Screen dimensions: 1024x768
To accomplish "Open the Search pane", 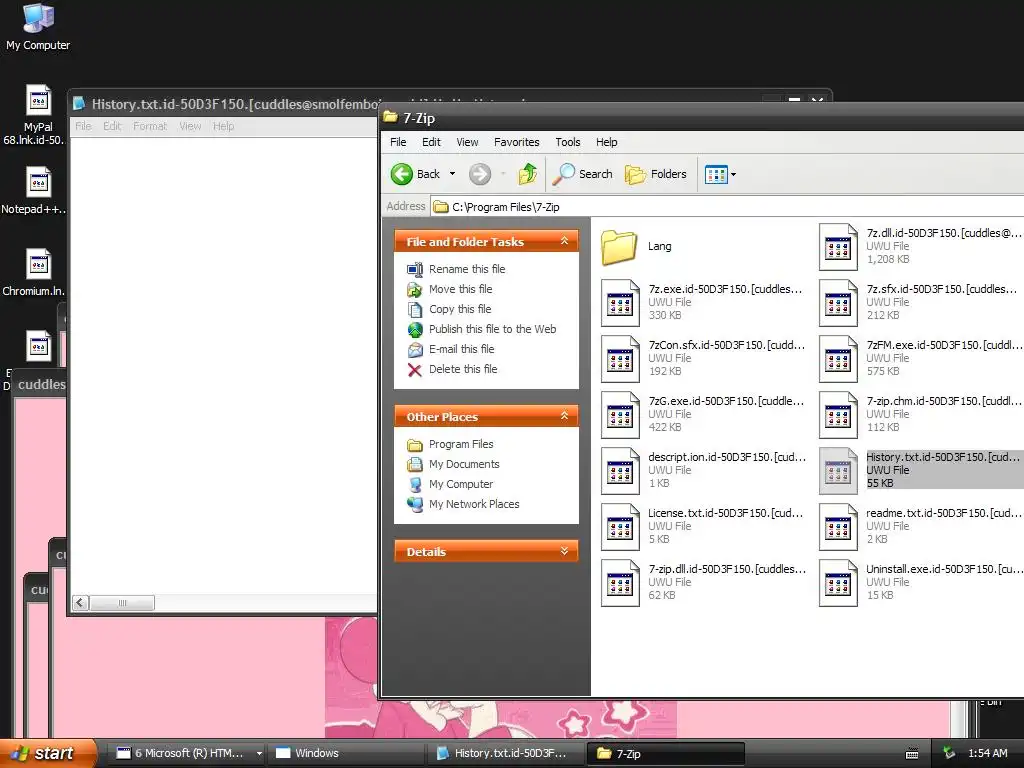I will 583,174.
